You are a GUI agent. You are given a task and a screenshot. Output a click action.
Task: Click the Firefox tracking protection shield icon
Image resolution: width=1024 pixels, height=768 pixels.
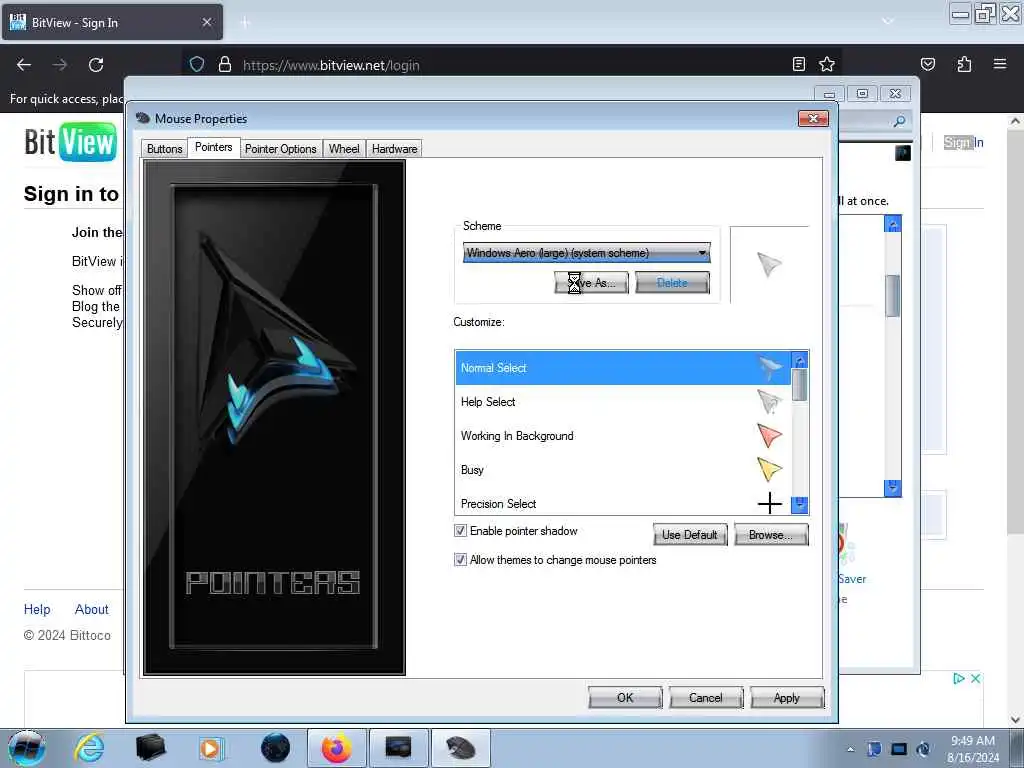point(197,64)
